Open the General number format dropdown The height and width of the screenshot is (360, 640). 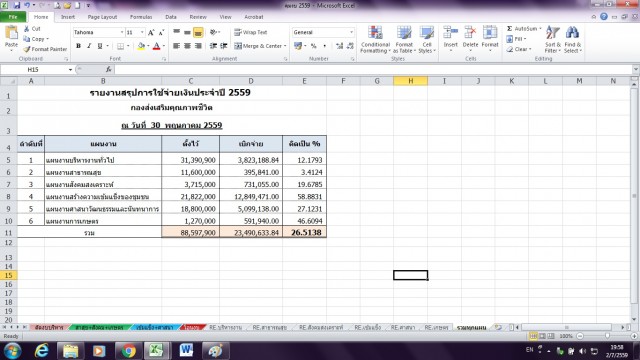pos(351,32)
